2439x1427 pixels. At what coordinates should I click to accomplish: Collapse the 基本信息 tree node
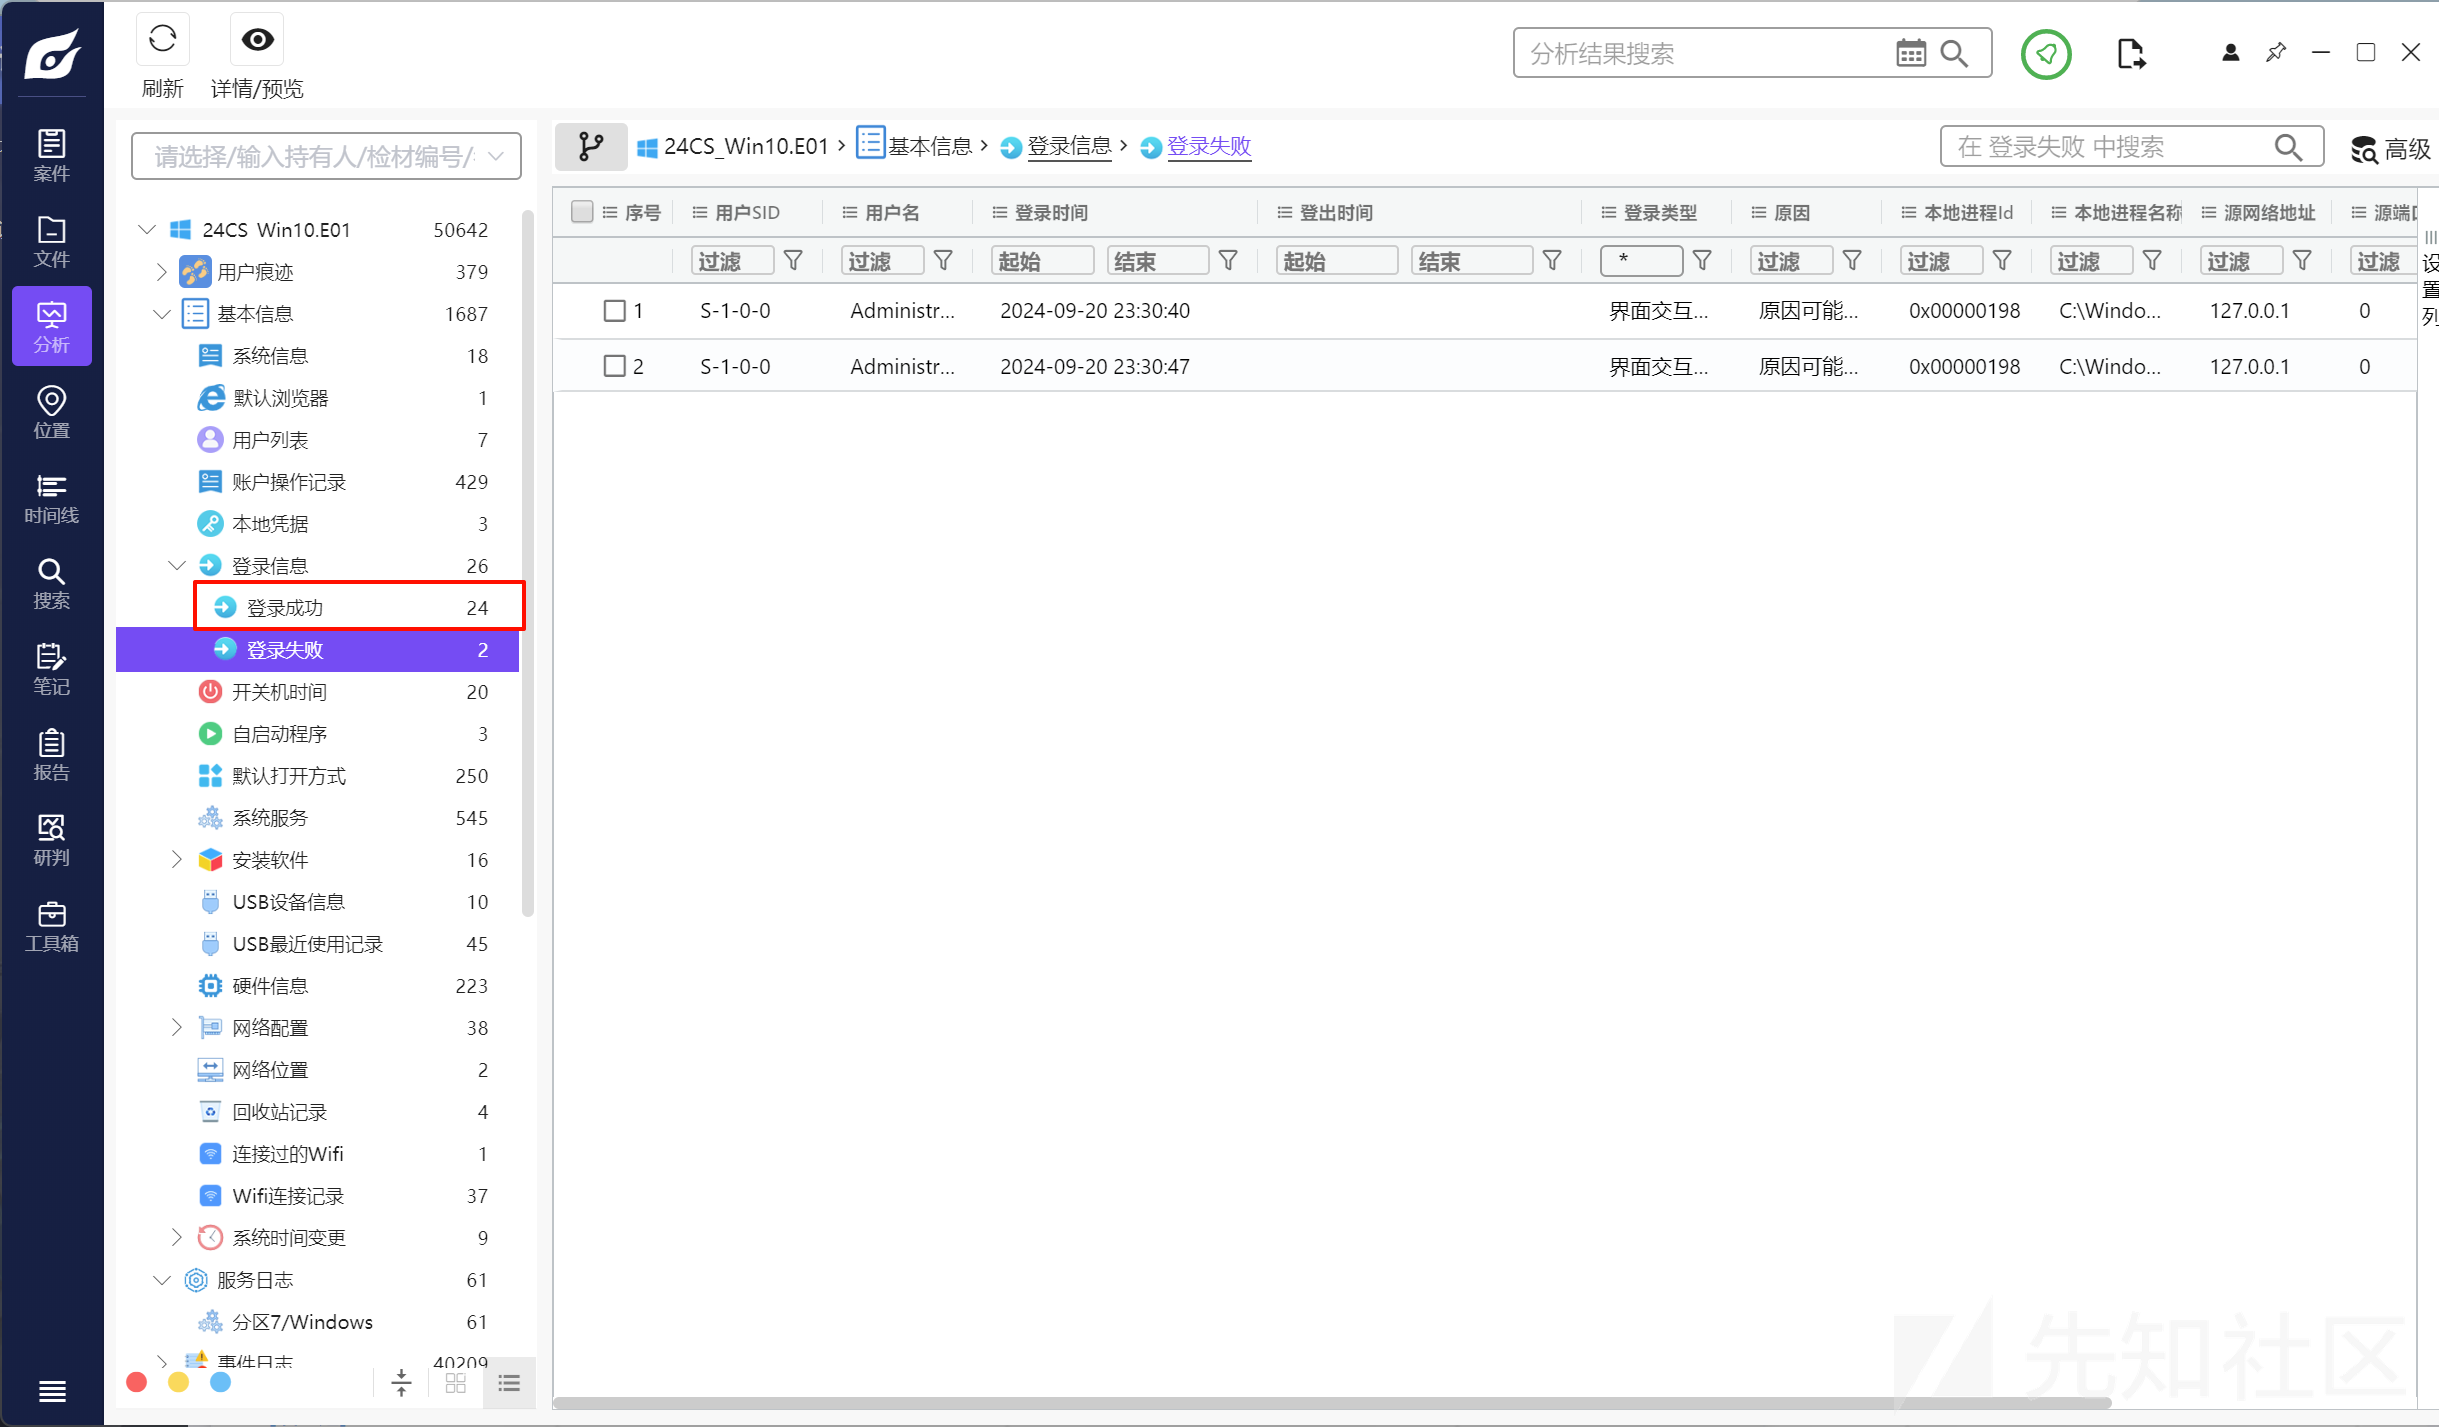coord(162,314)
